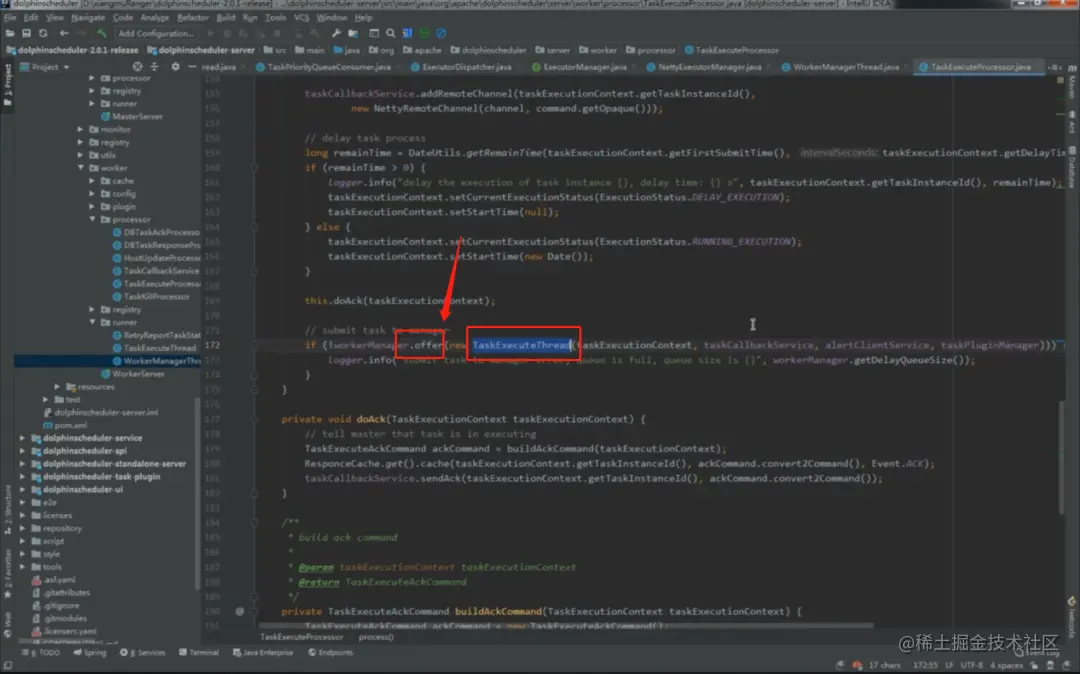Click the editor vertical scrollbar thumb
This screenshot has height=674, width=1080.
coord(1062,456)
